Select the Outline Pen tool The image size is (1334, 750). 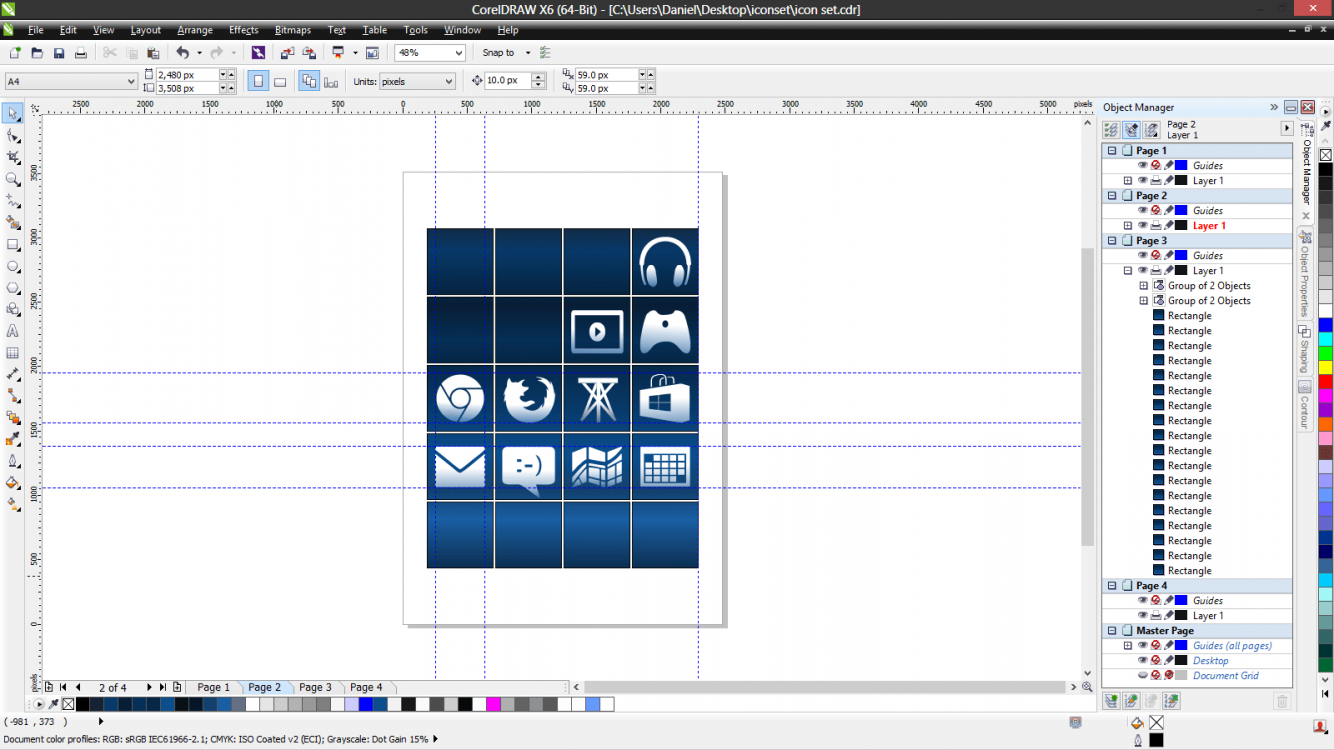(12, 461)
